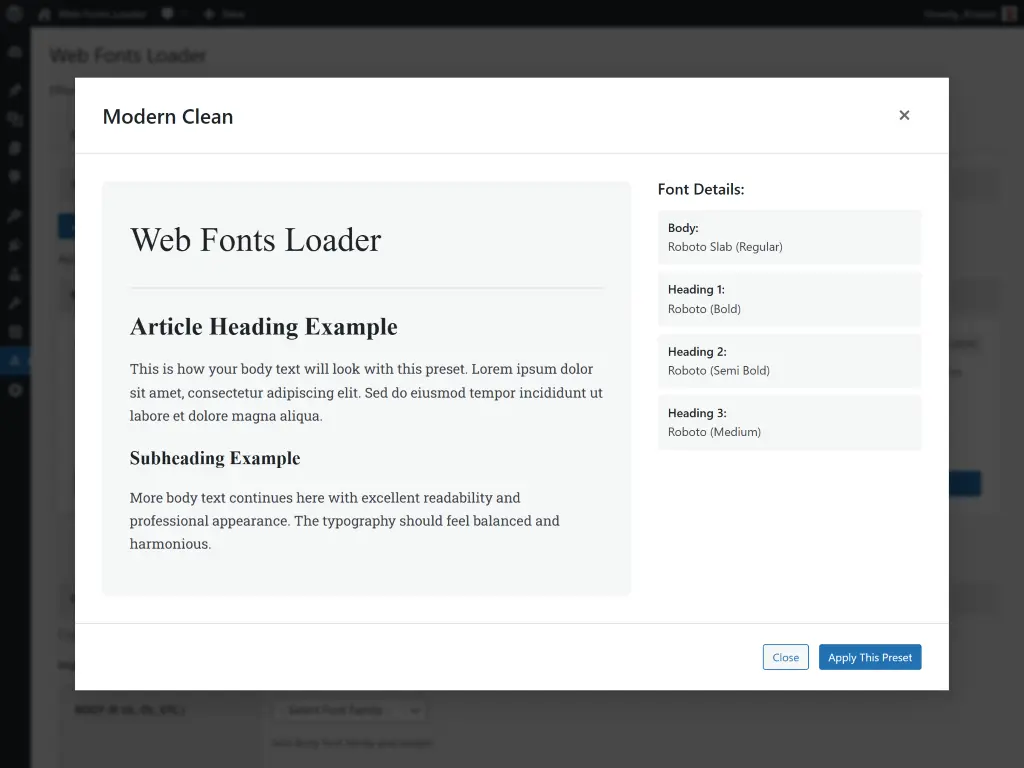The image size is (1024, 768).
Task: Click the user avatar thumbnail in the top-right corner
Action: (x=1007, y=14)
